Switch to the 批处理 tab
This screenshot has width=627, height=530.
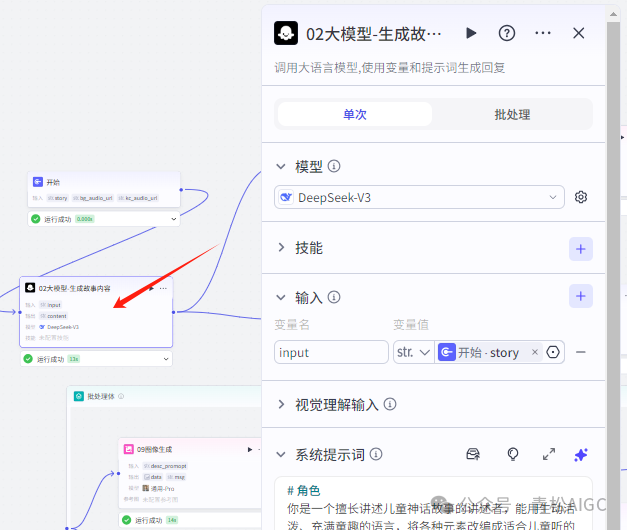tap(512, 114)
